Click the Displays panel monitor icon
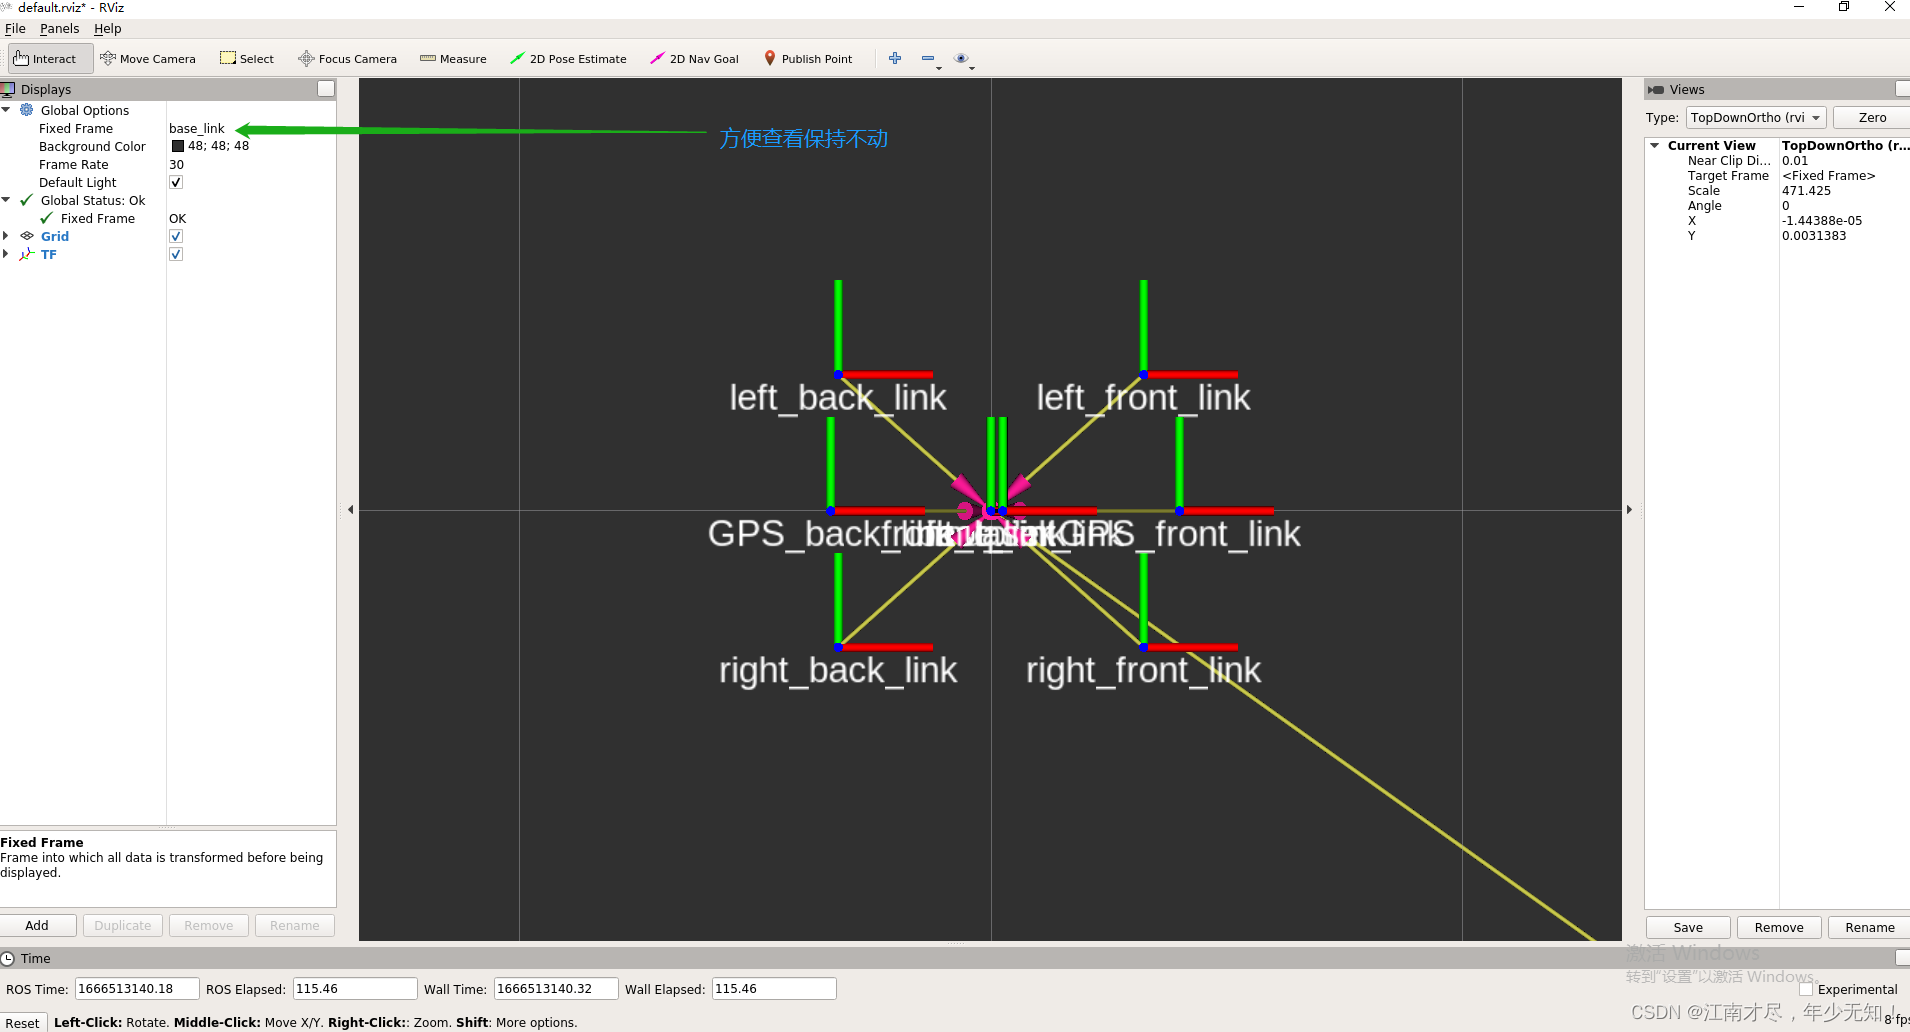This screenshot has height=1032, width=1910. click(x=8, y=89)
